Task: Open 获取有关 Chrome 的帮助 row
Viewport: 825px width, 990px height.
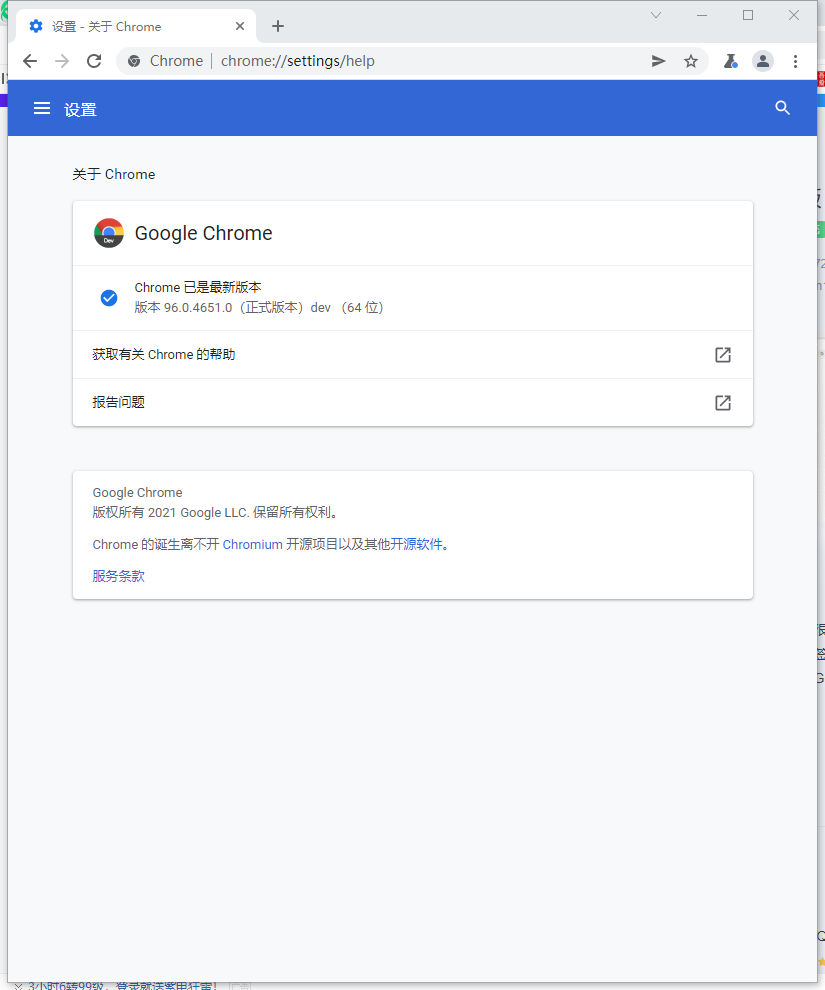Action: pos(413,355)
